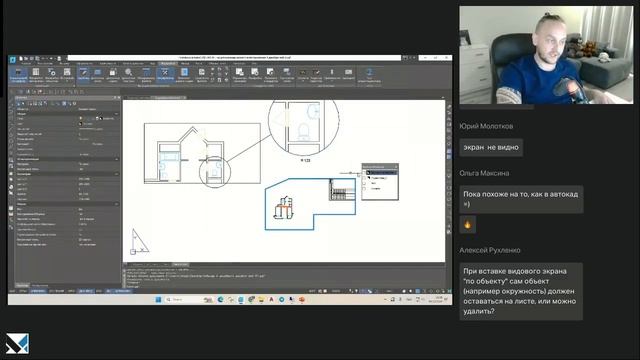
Task: Click the blue sheet icon ribbon button
Action: click(184, 75)
